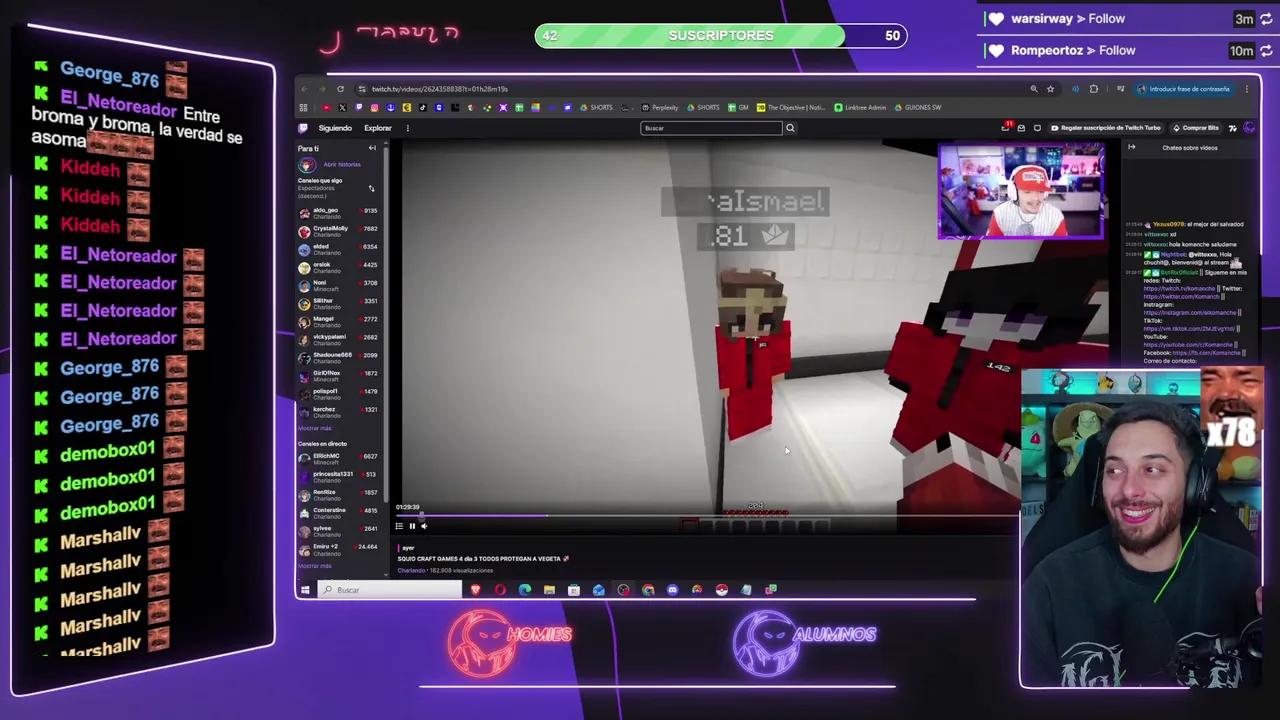1280x720 pixels.
Task: Collapse the video chat panel arrow
Action: tap(1132, 147)
